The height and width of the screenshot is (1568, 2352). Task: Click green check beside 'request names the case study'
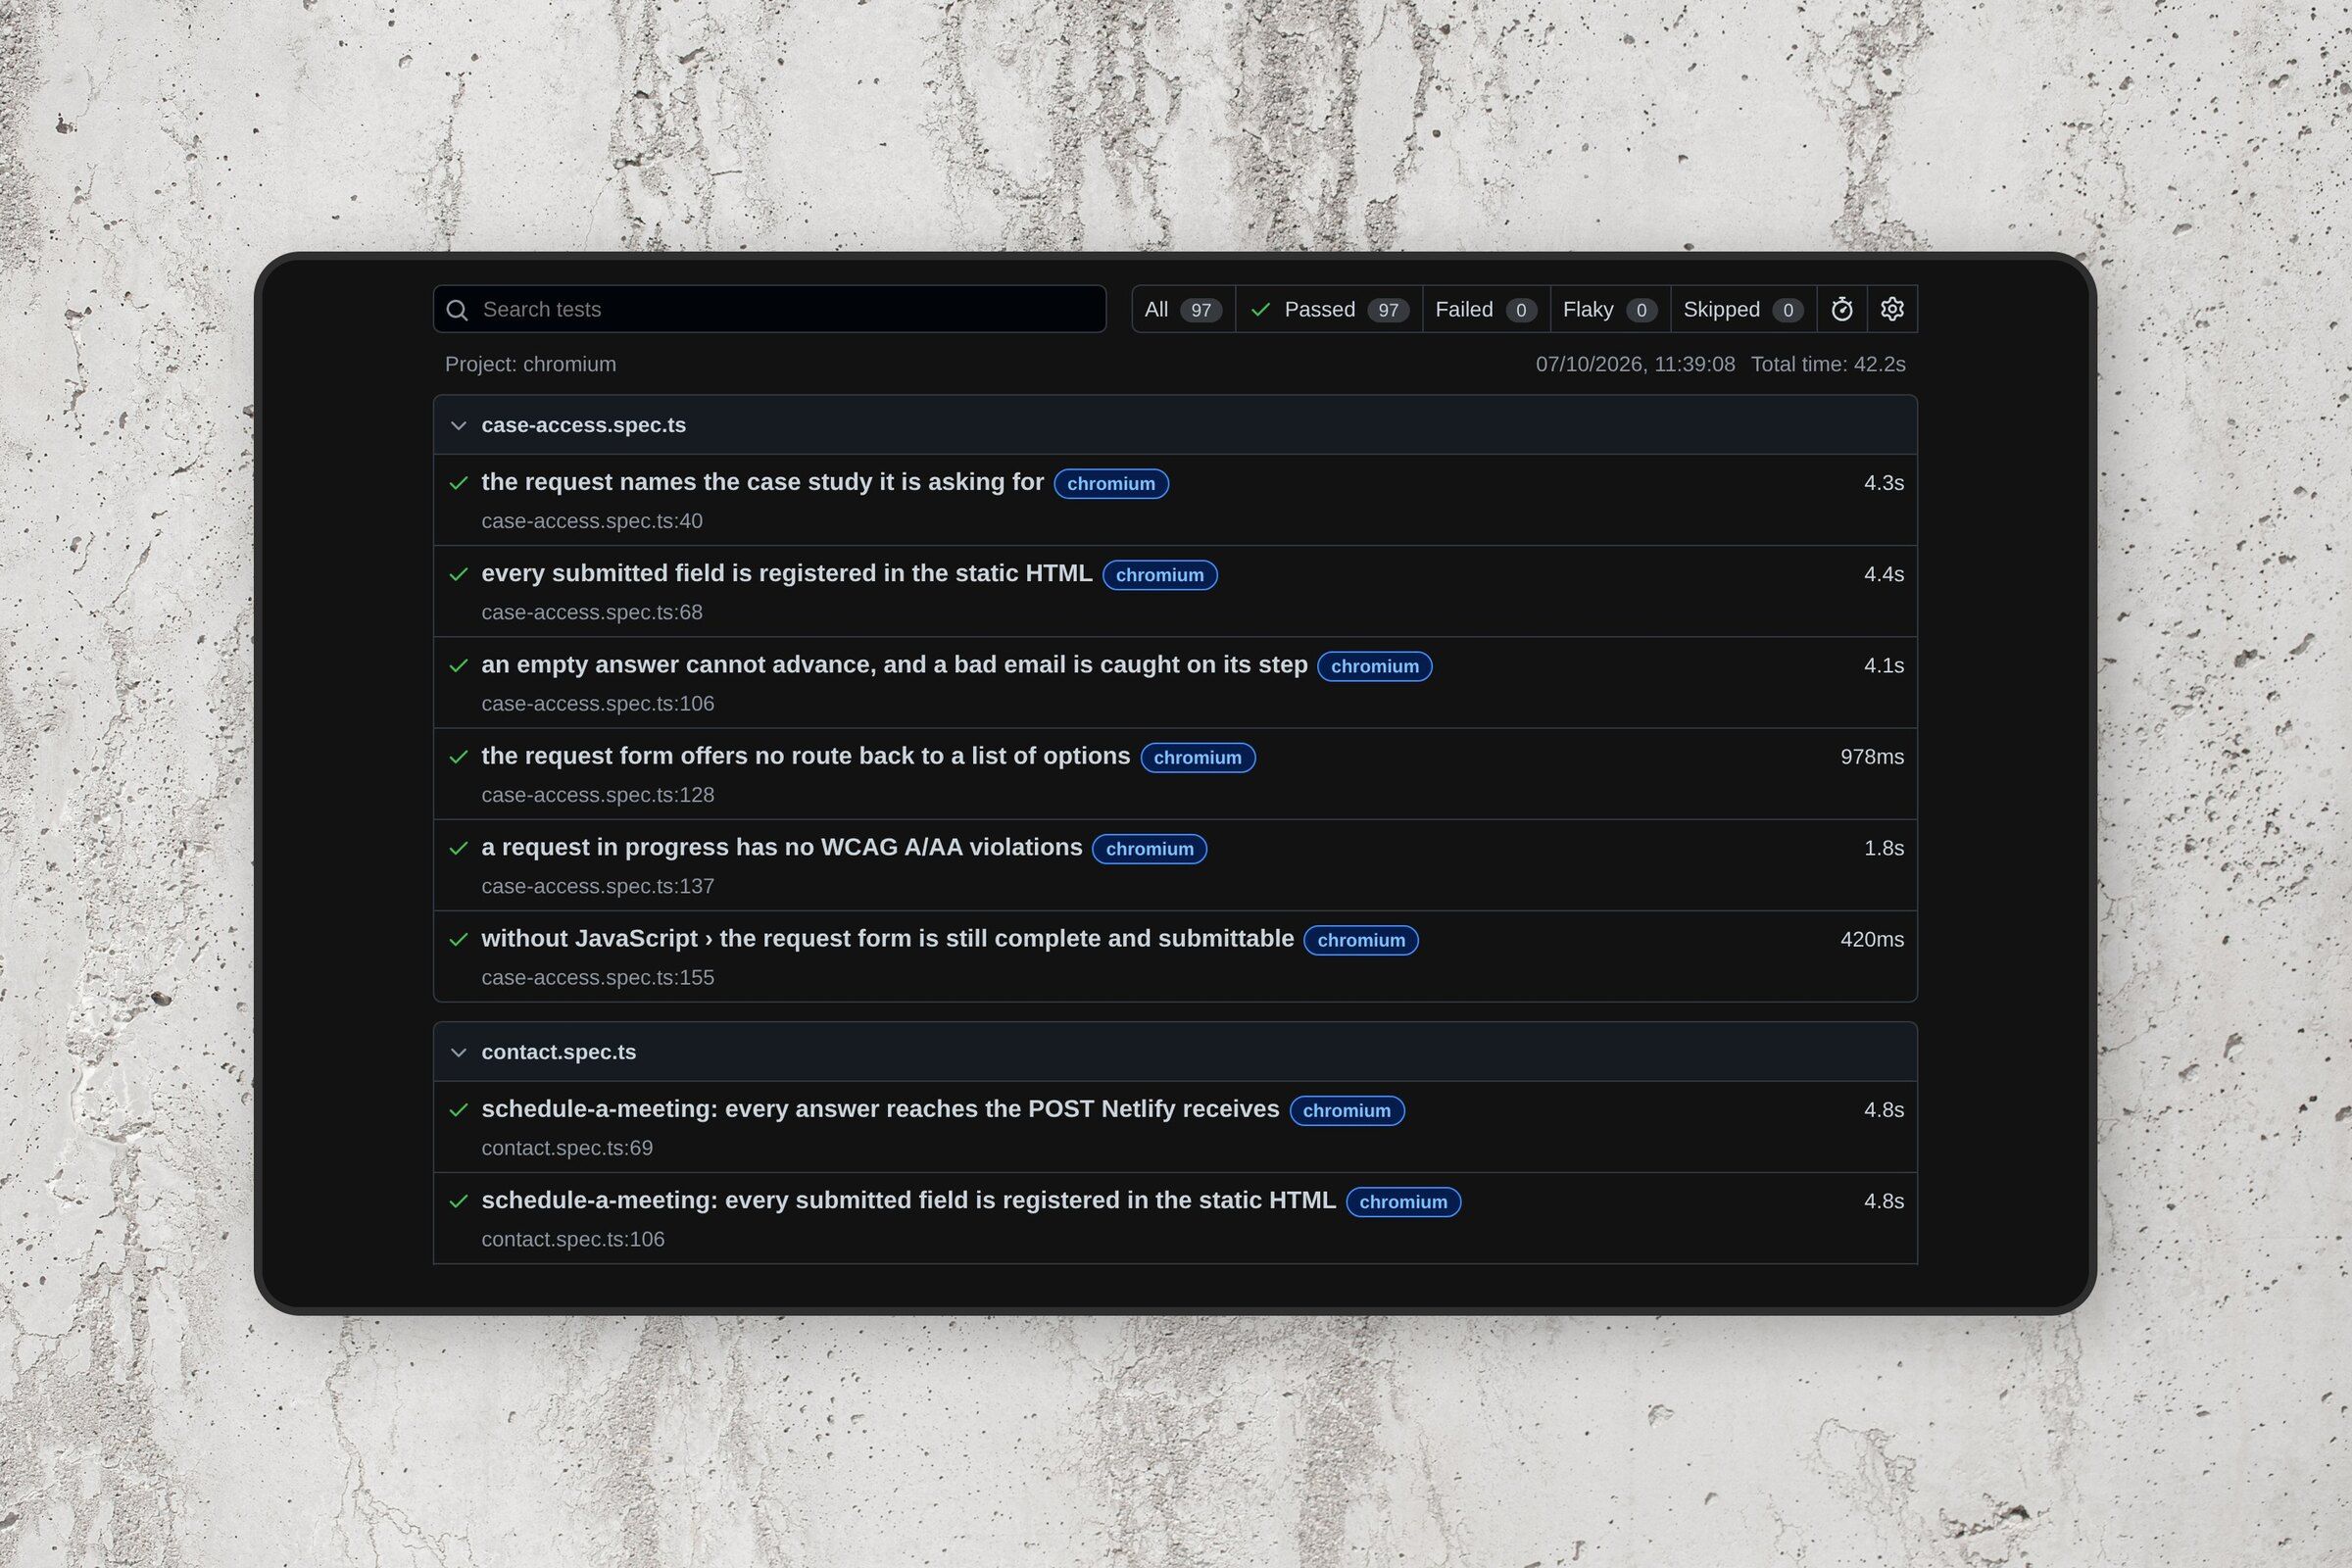click(x=459, y=483)
